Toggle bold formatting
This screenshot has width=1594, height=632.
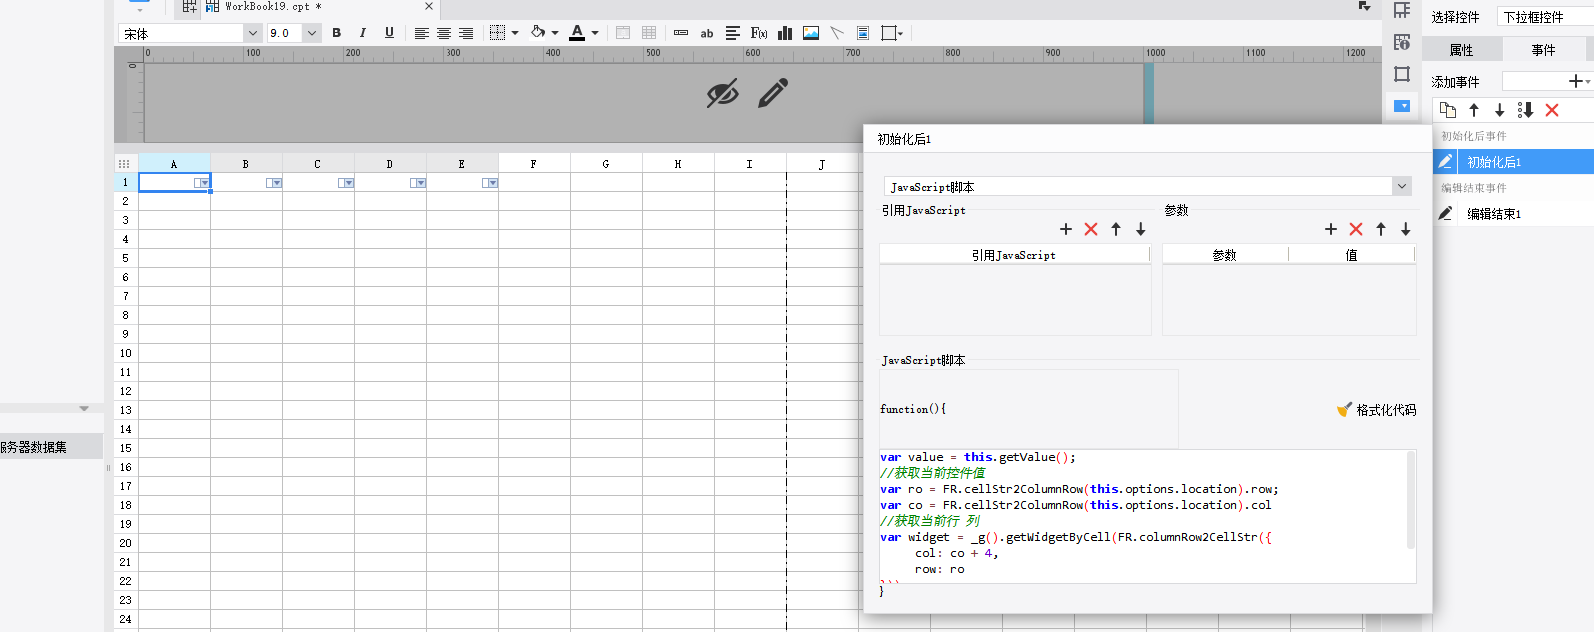pyautogui.click(x=337, y=33)
